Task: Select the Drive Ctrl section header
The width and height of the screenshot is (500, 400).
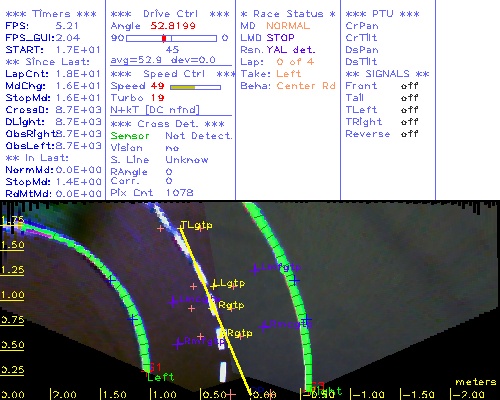Action: 170,14
